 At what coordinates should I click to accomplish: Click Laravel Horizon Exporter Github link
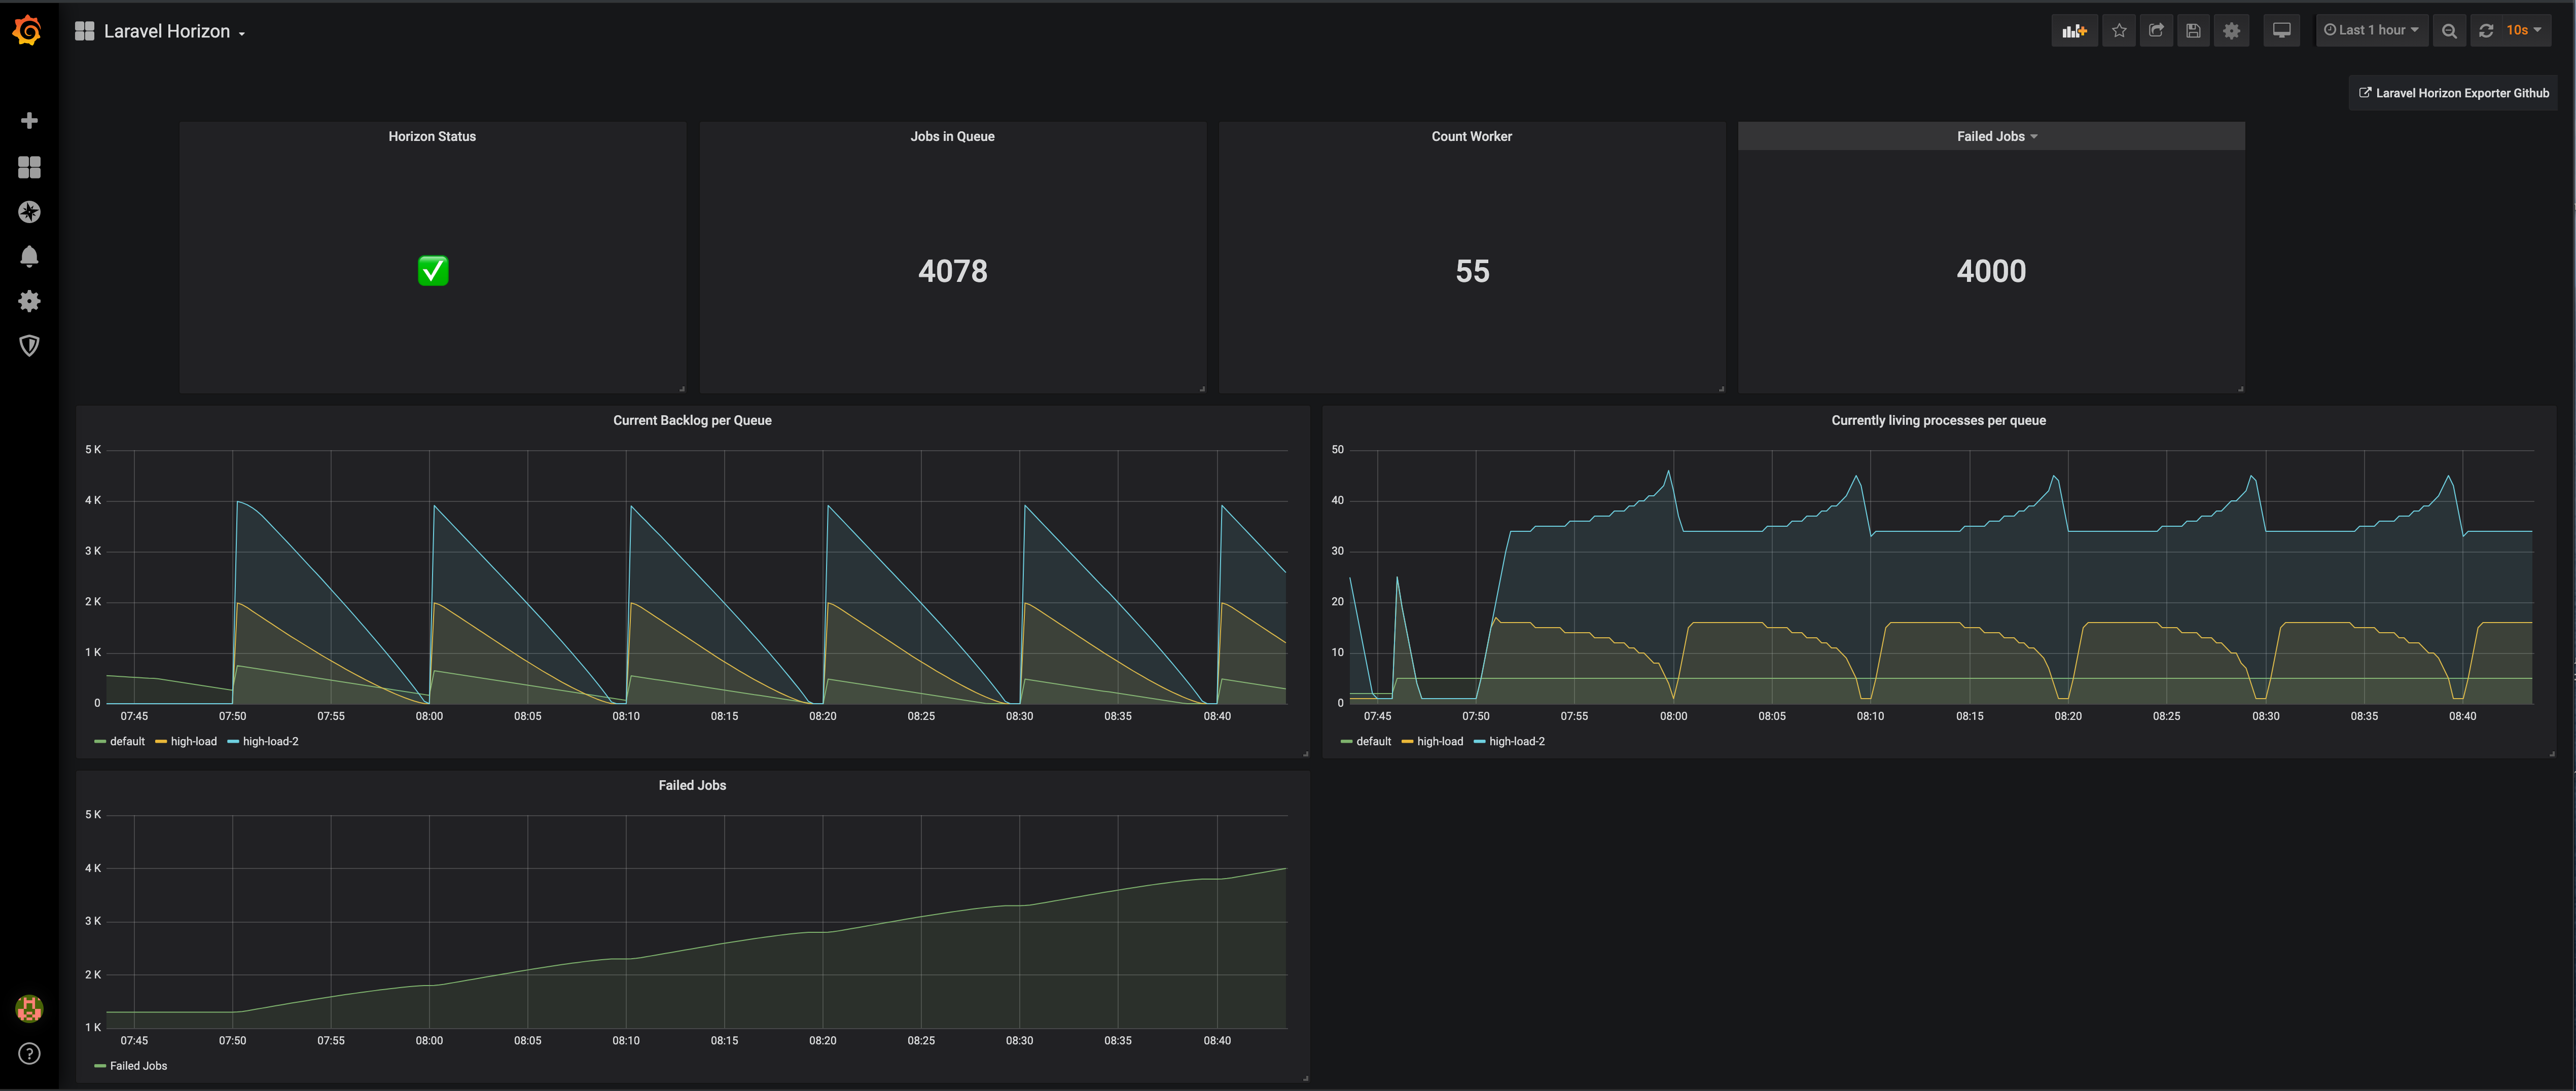[x=2453, y=93]
